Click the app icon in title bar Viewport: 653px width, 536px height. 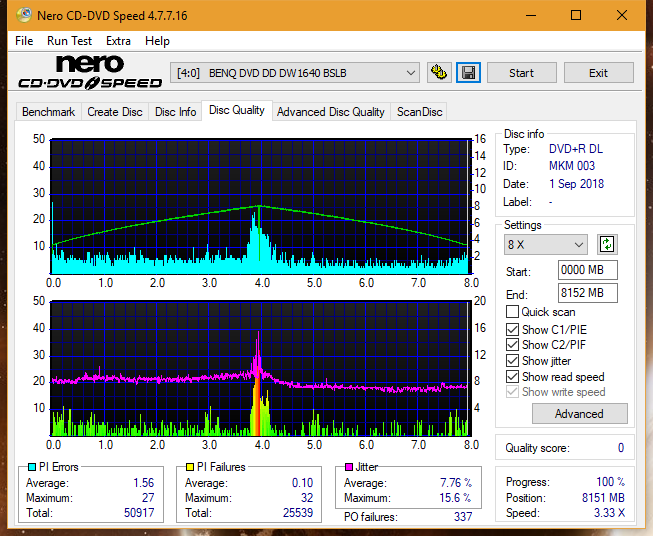24,15
